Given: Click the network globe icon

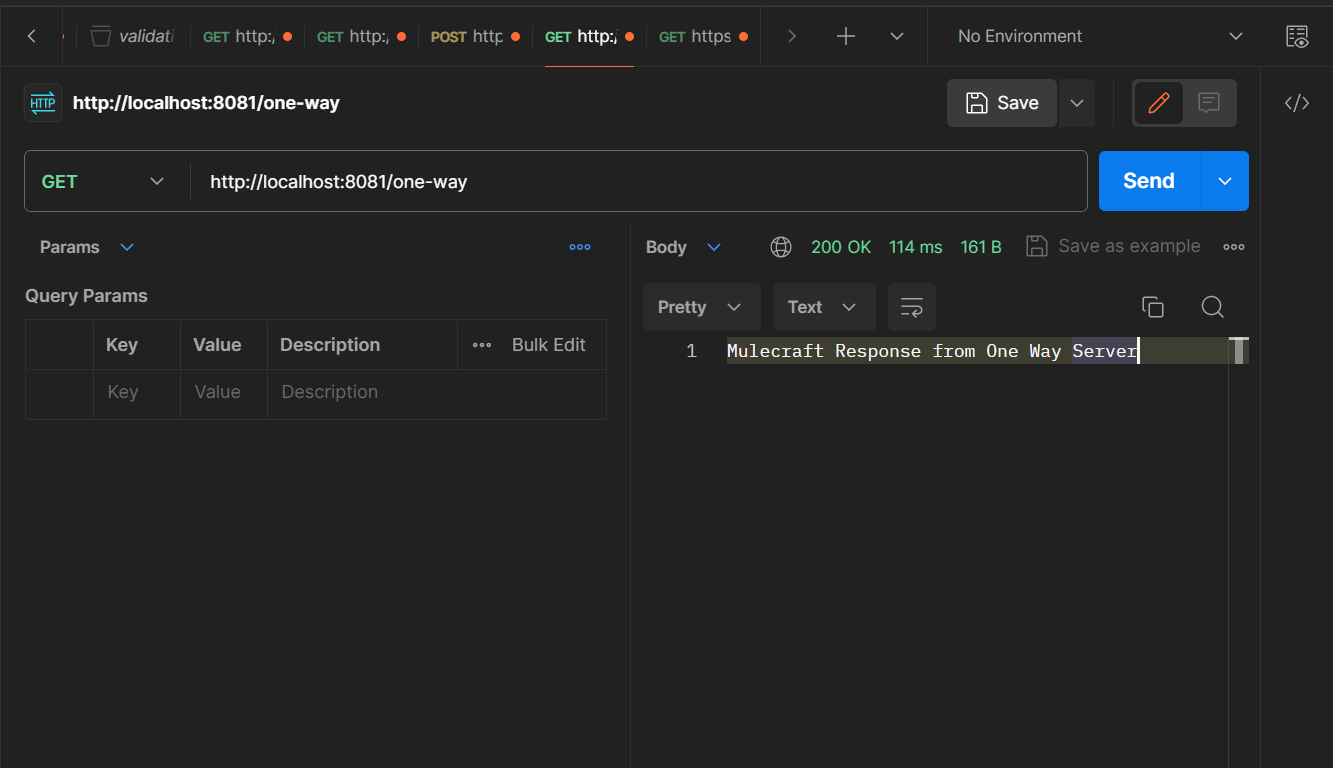Looking at the screenshot, I should tap(781, 247).
